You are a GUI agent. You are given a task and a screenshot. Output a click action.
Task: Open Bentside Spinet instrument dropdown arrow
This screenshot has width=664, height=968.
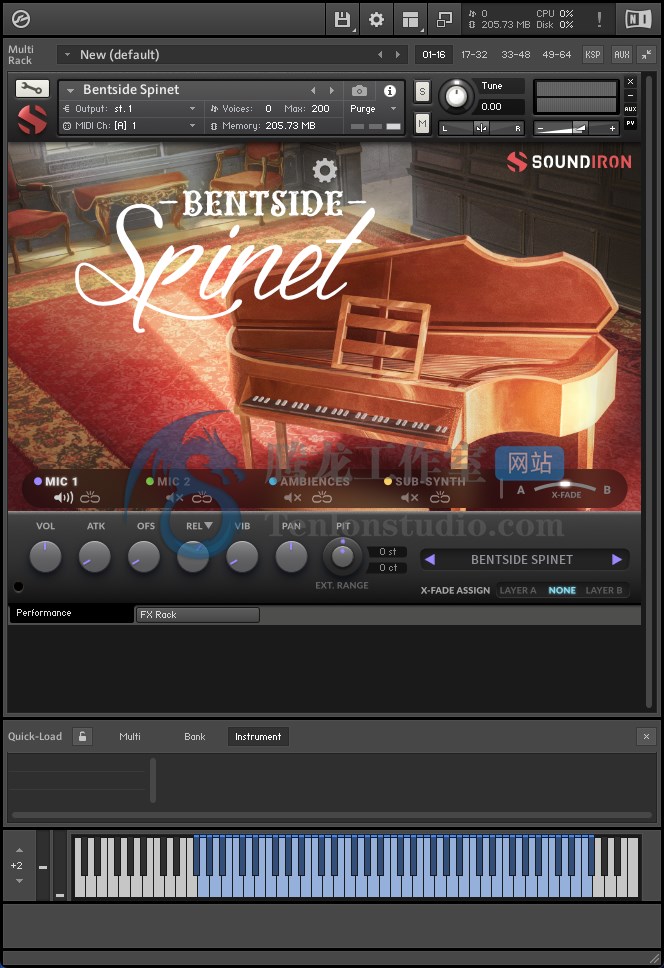coord(70,90)
